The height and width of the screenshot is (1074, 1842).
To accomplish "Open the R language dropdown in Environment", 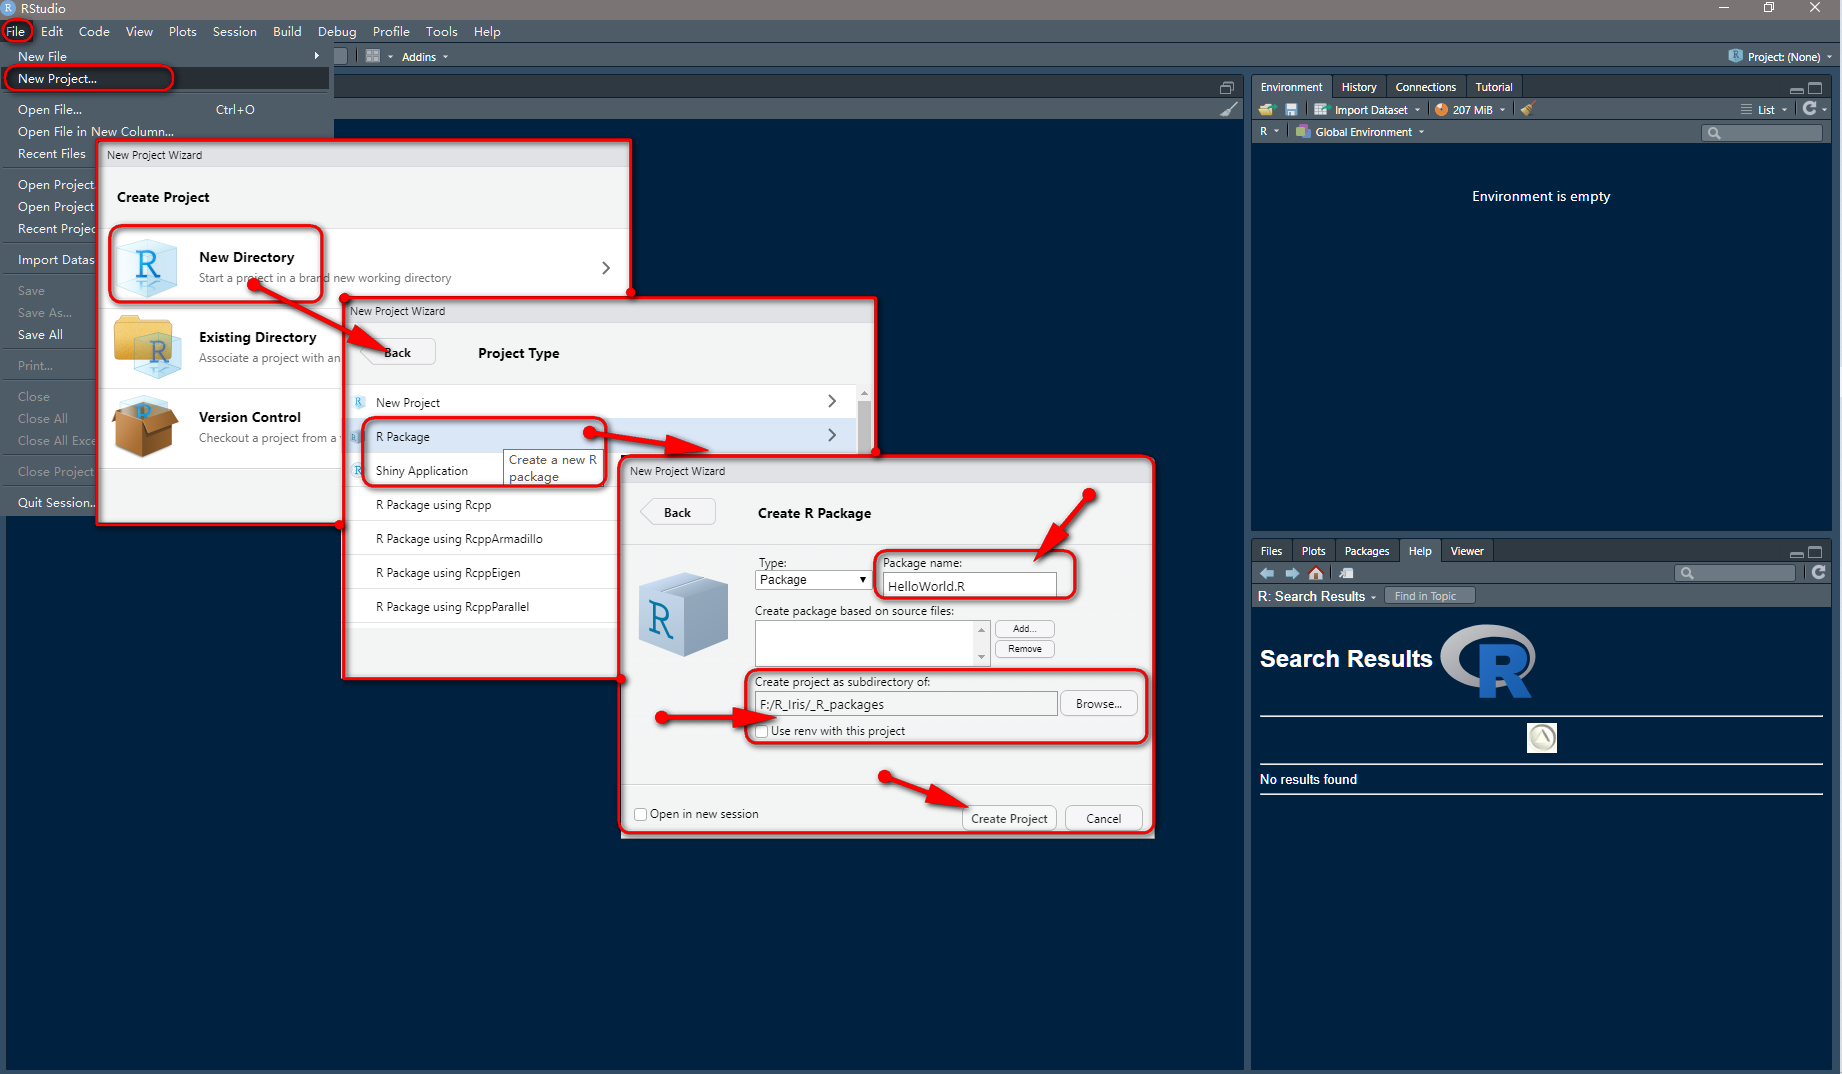I will click(x=1269, y=132).
